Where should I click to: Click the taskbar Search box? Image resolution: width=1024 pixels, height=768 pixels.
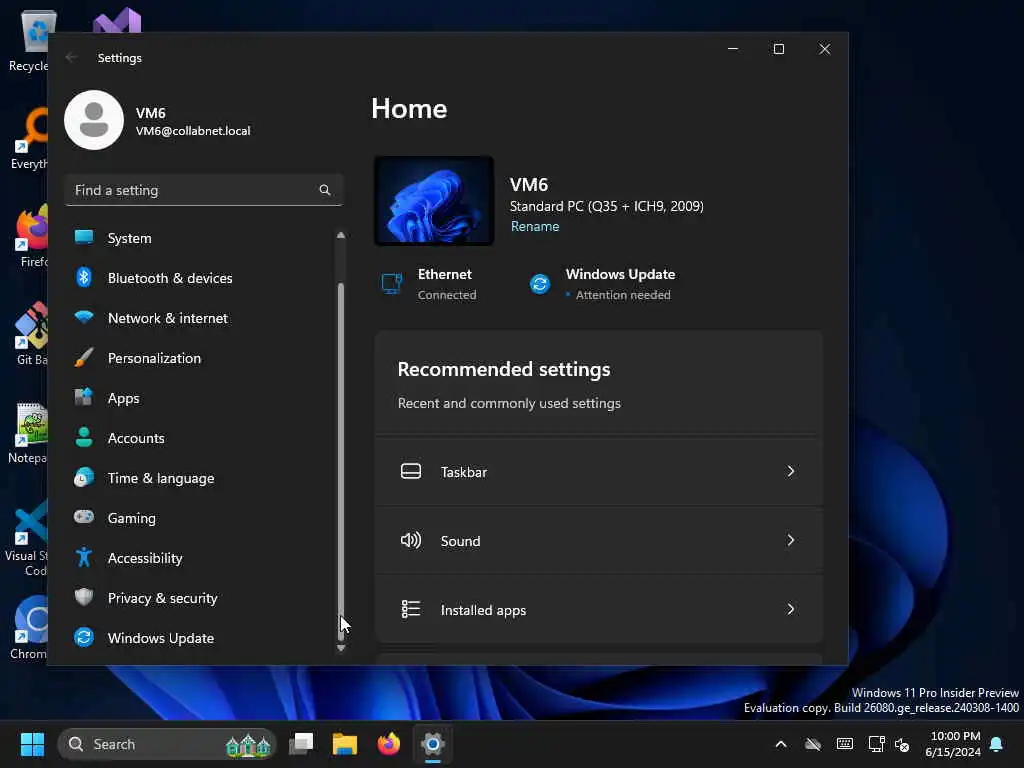point(167,744)
